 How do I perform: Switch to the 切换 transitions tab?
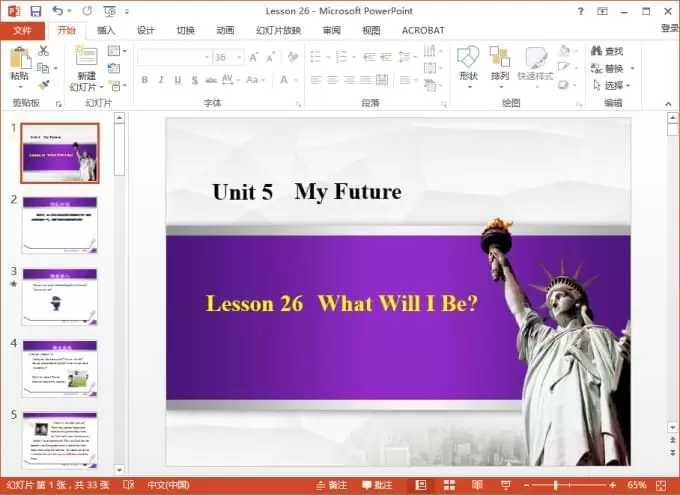point(185,30)
